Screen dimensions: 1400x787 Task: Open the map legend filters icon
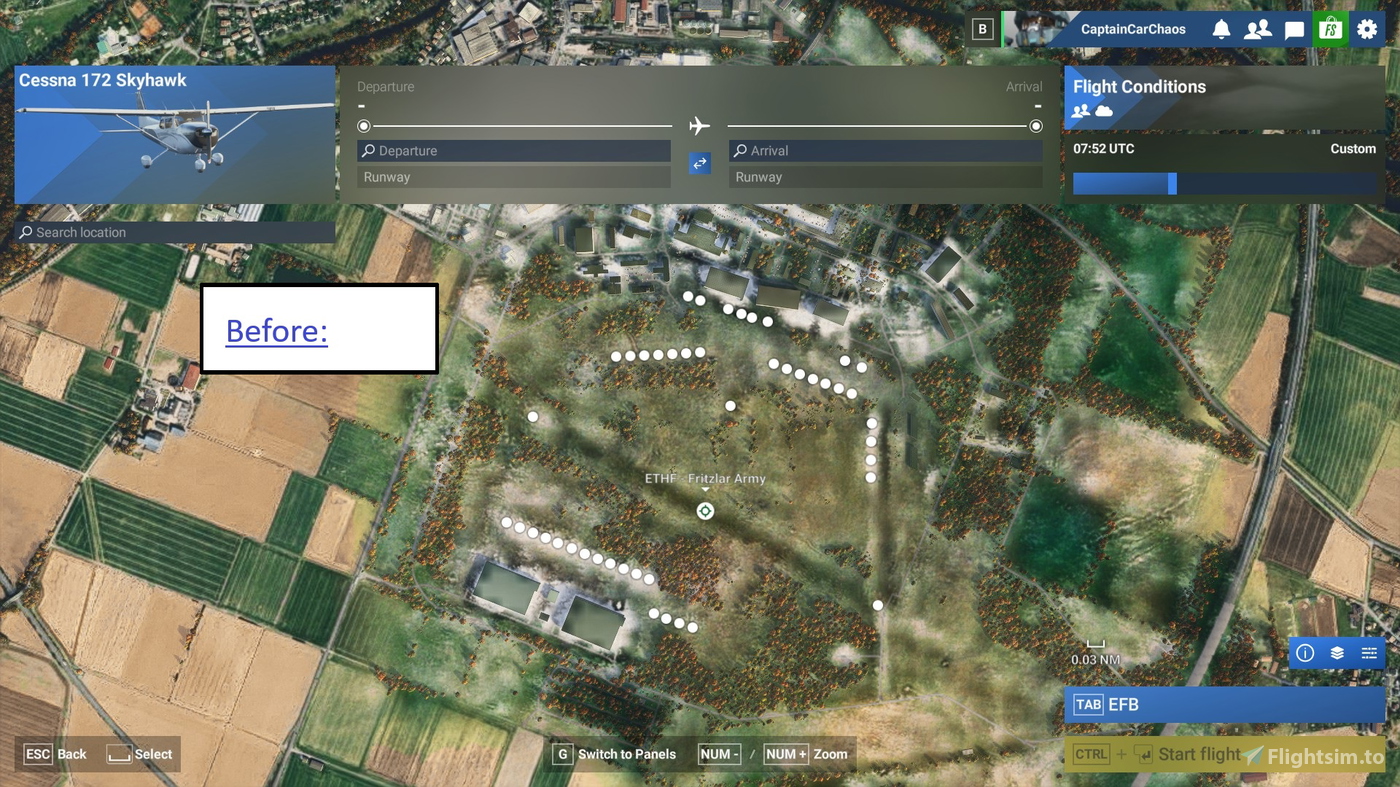(1369, 653)
